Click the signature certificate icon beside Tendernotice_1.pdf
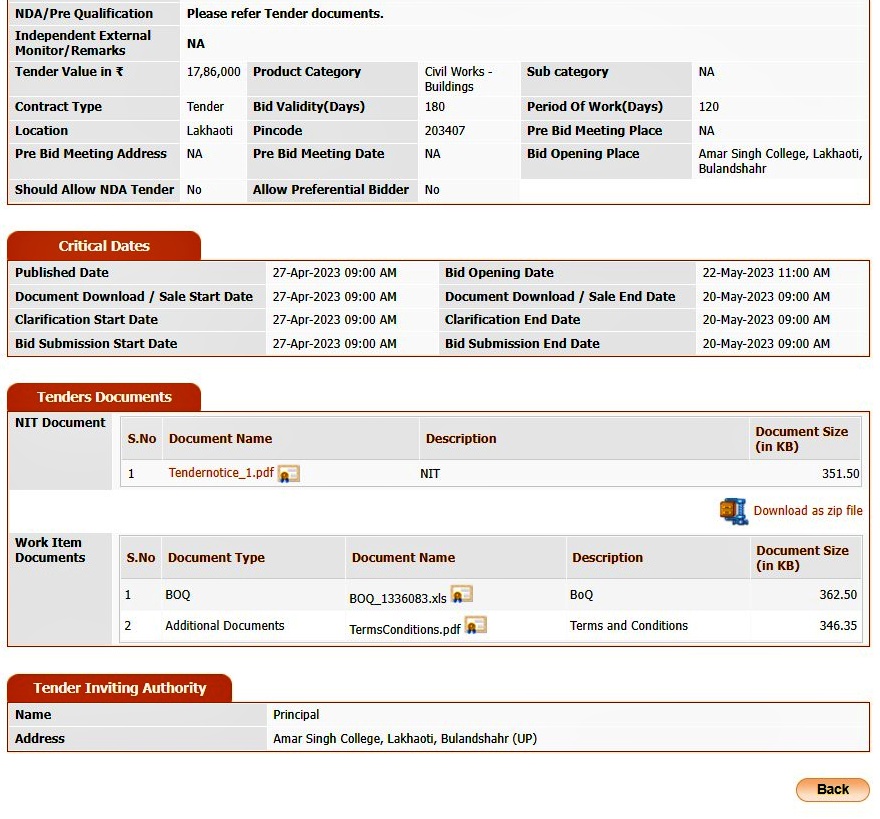The height and width of the screenshot is (819, 880). (289, 474)
